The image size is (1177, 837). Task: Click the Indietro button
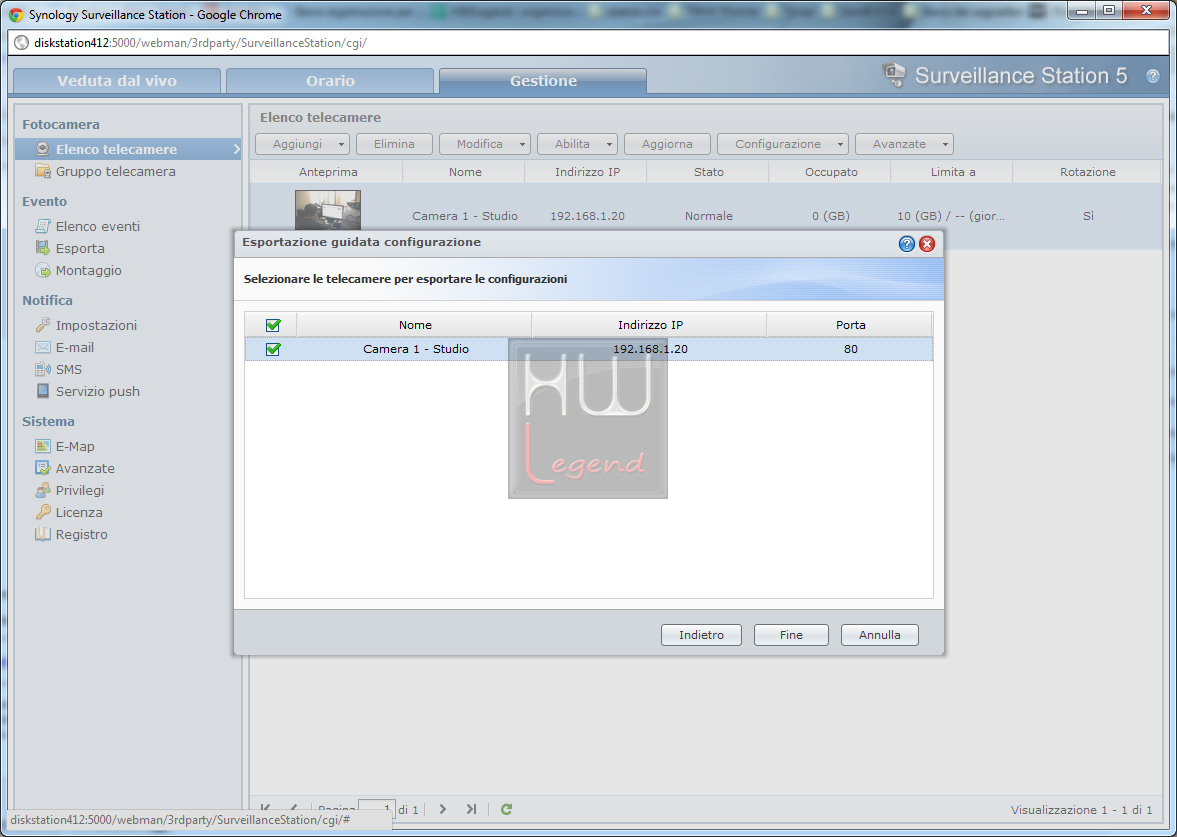pyautogui.click(x=701, y=635)
